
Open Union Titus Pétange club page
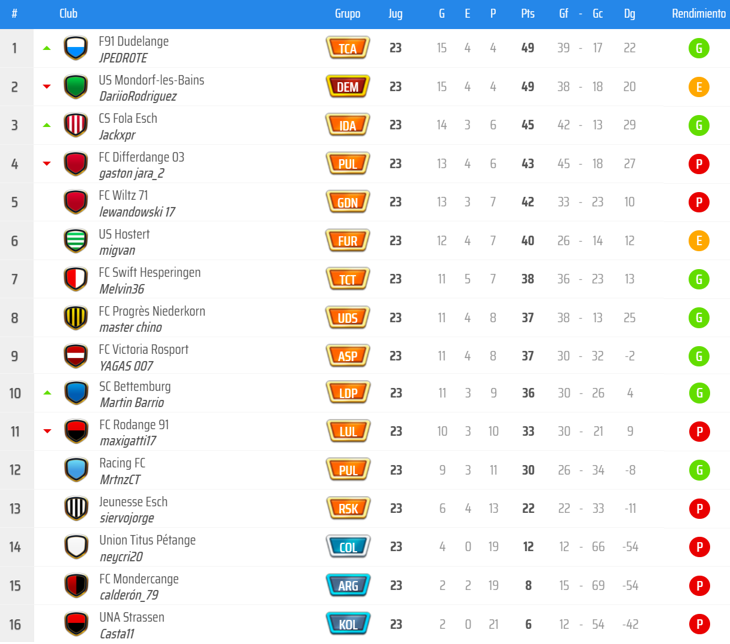click(147, 540)
